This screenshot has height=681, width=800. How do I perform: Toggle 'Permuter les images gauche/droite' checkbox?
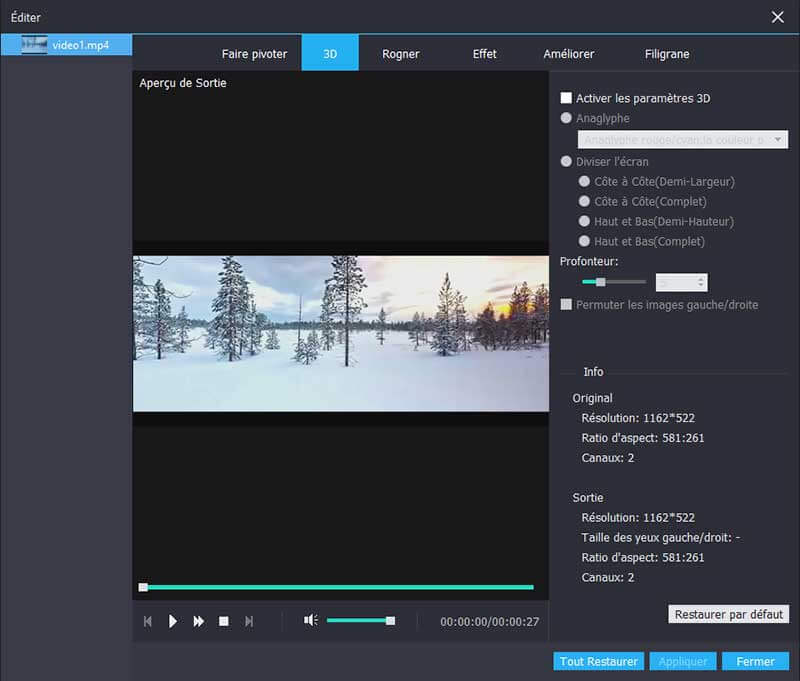pyautogui.click(x=567, y=304)
